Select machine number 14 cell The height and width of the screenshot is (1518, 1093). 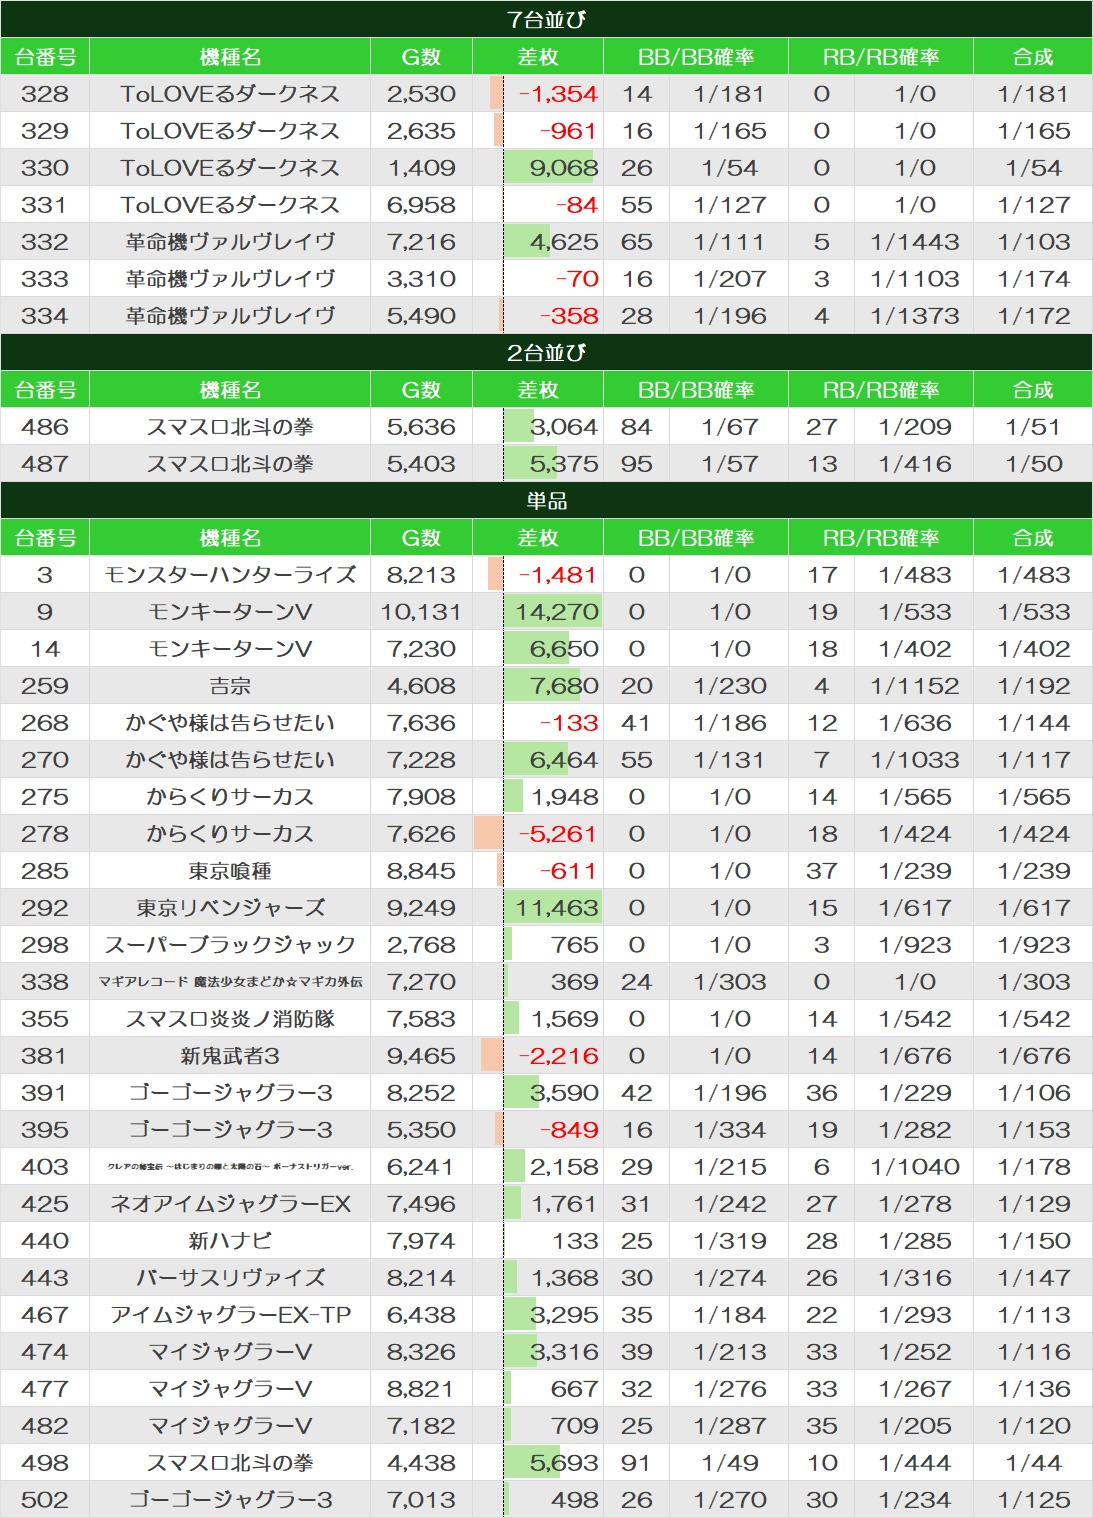tap(45, 649)
